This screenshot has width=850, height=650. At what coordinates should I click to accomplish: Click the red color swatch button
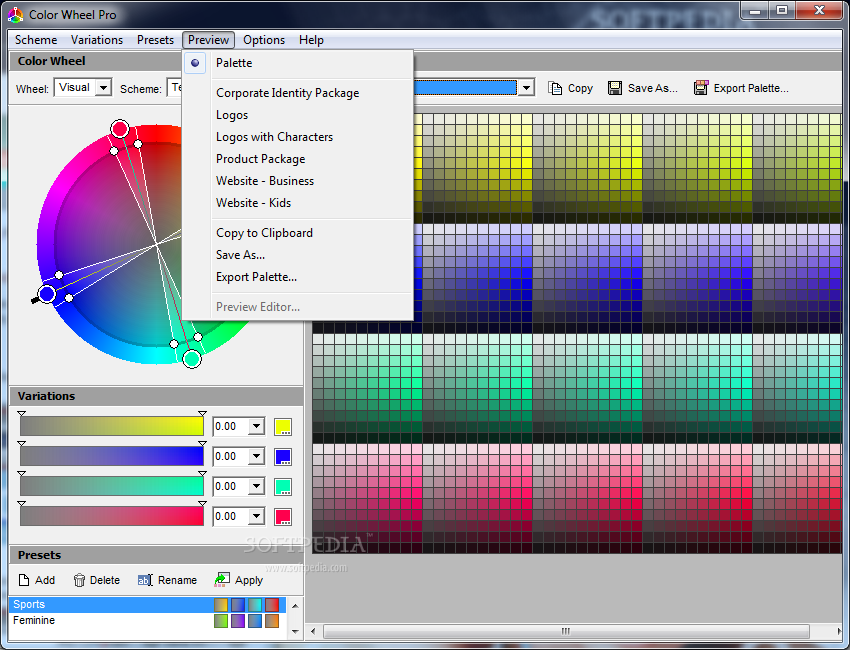pos(283,516)
